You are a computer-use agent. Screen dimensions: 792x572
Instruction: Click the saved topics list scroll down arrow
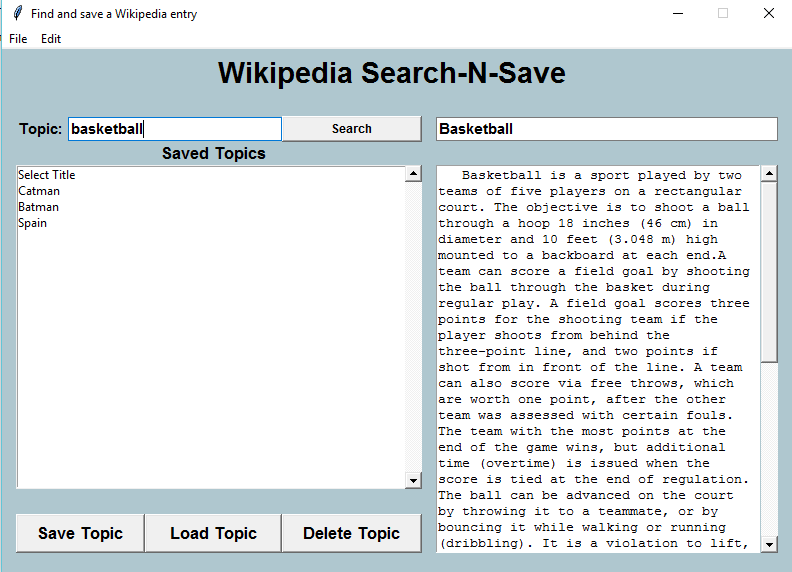point(413,481)
